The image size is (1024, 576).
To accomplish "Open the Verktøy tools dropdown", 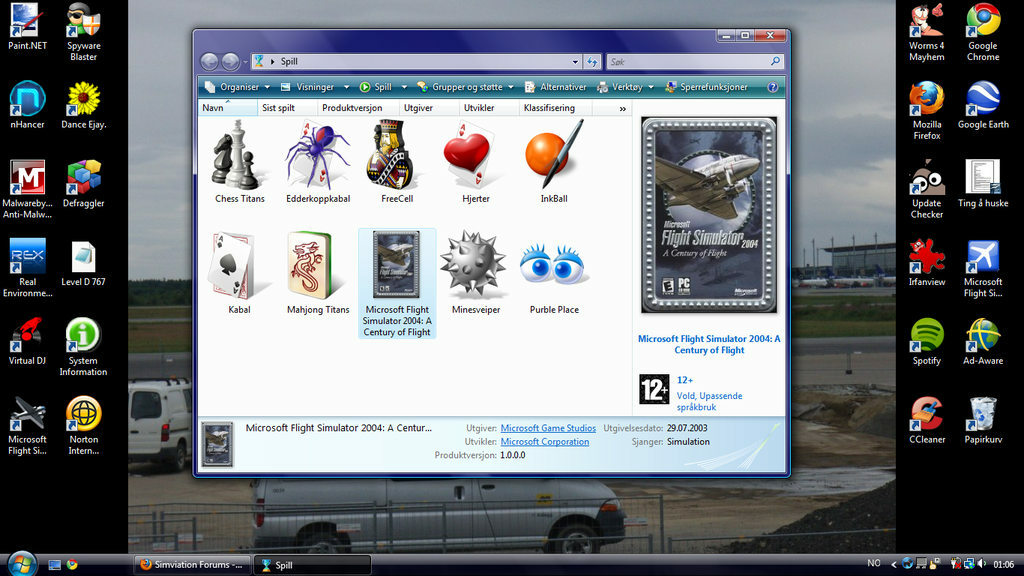I will pyautogui.click(x=626, y=87).
